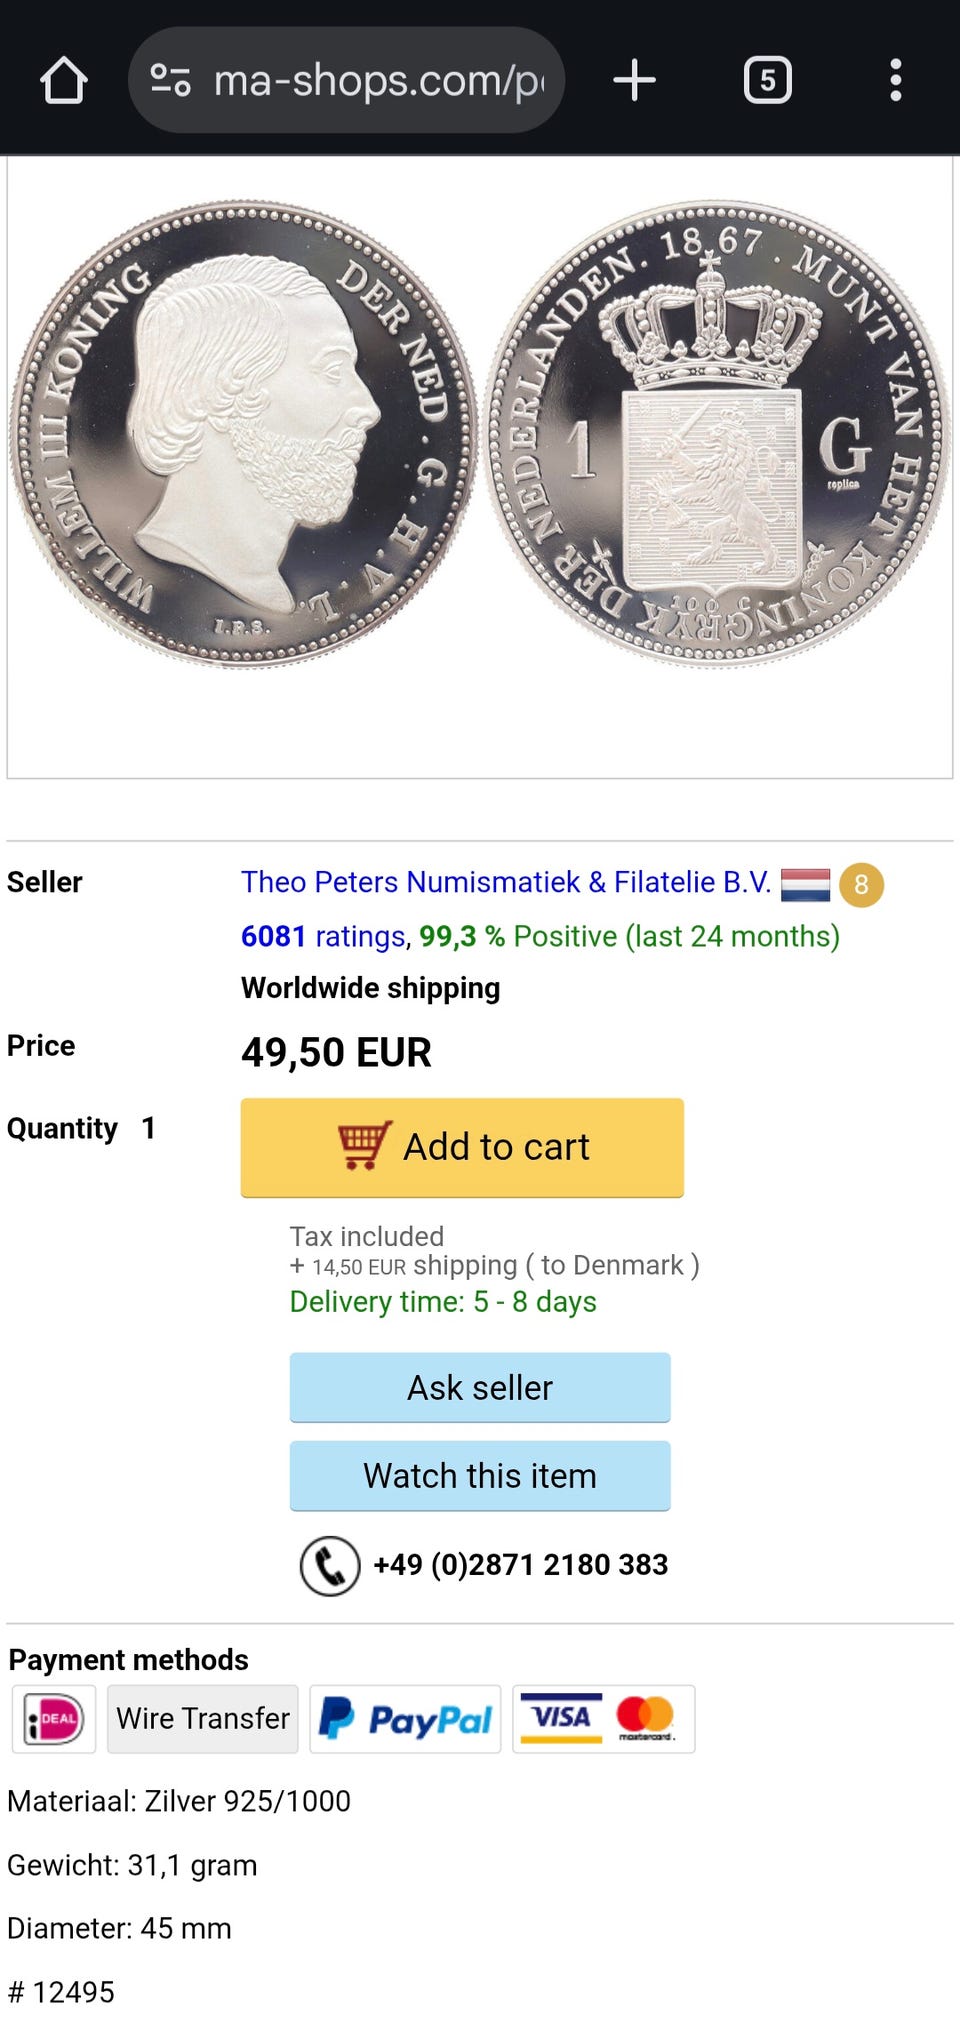Open the 6081 ratings link

(x=322, y=936)
